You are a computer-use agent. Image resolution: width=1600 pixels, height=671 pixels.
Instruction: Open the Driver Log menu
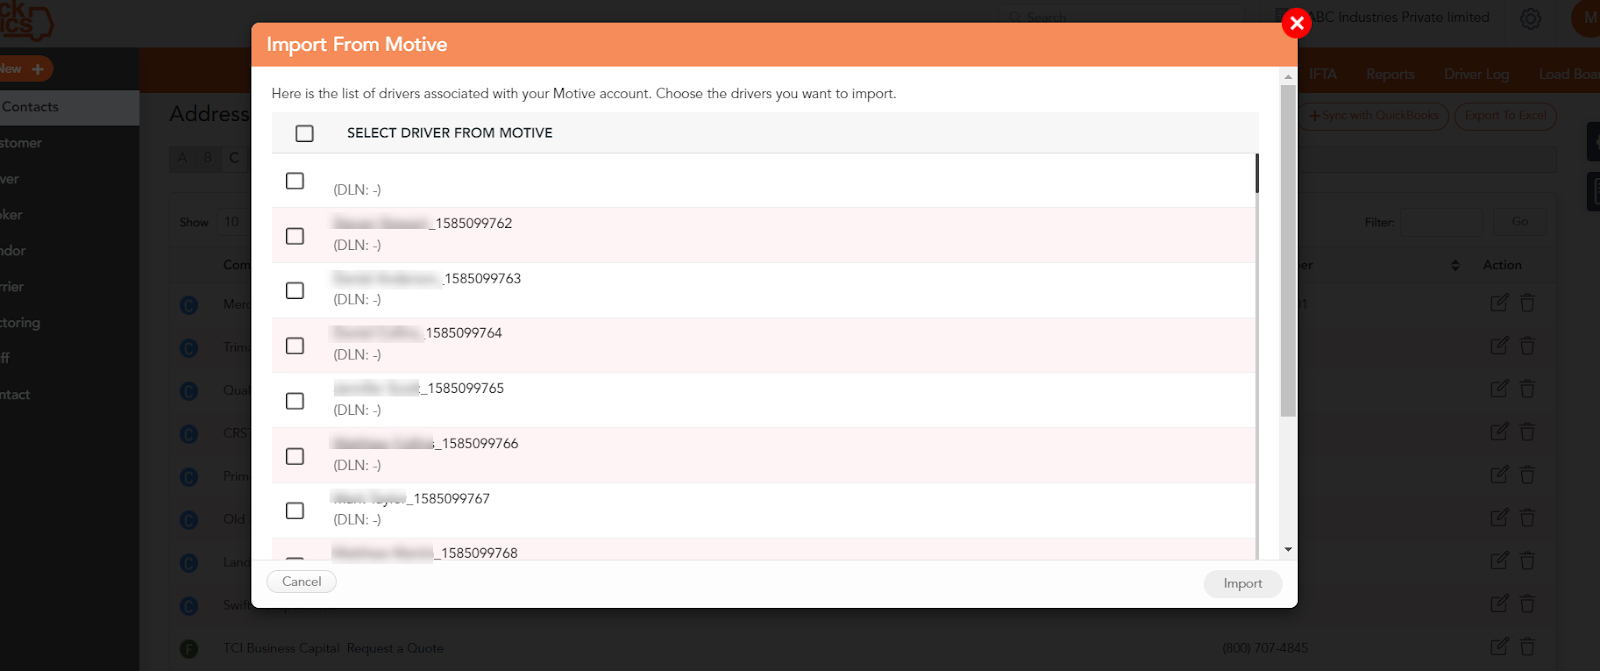[x=1476, y=74]
